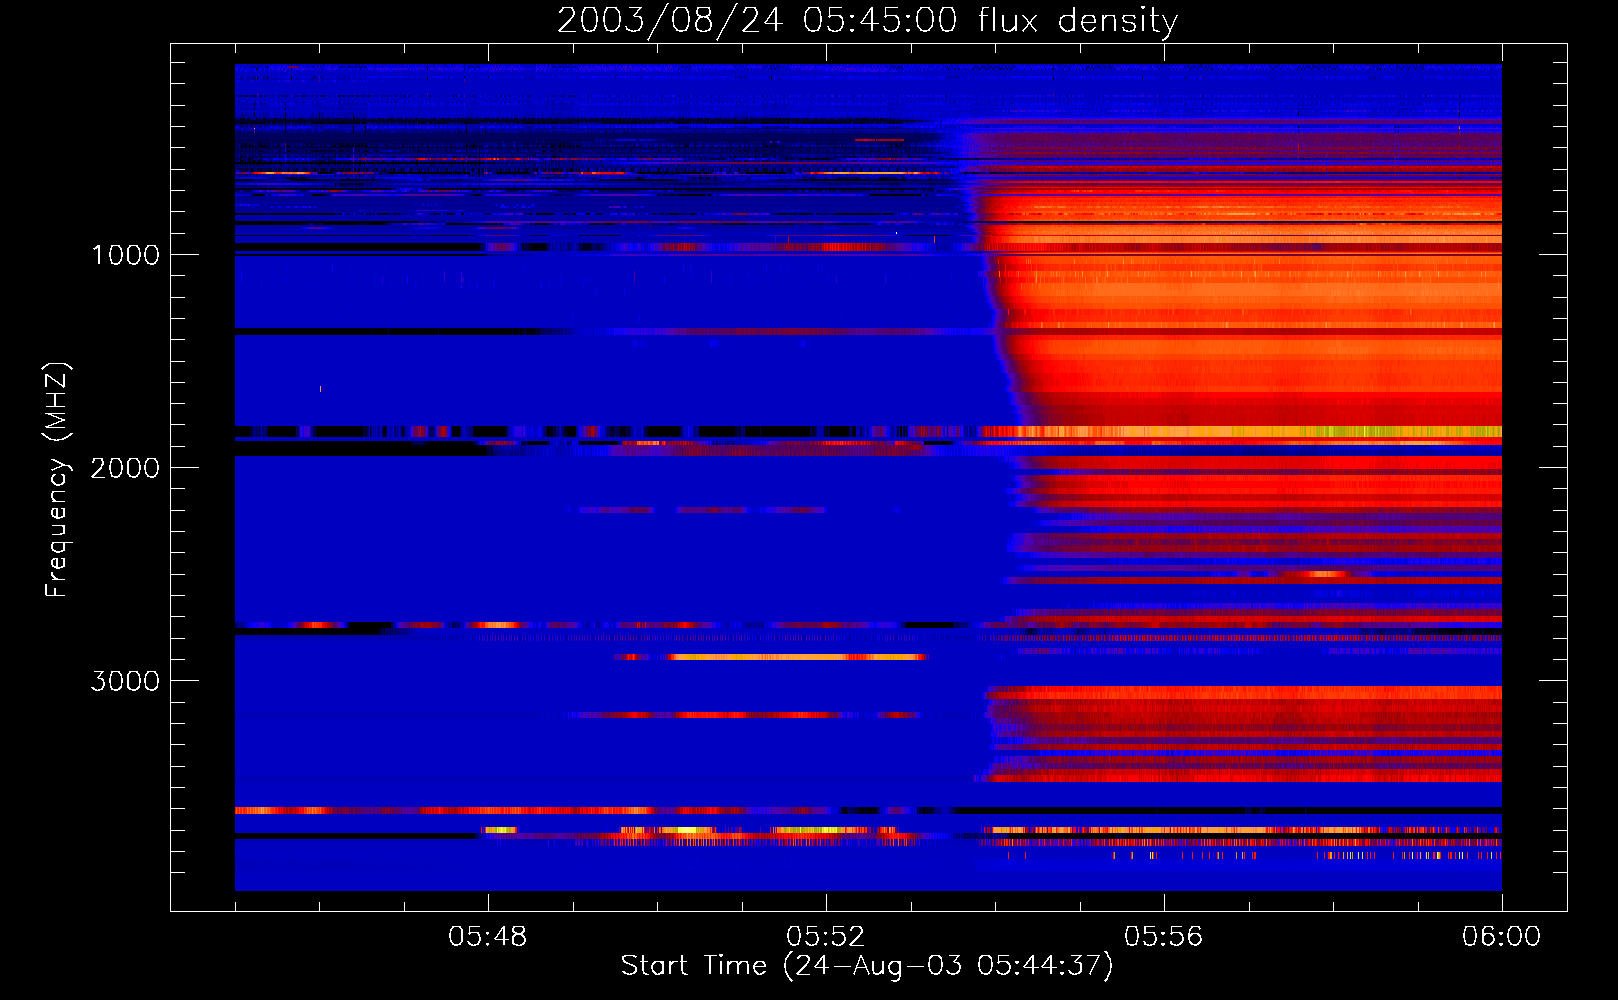Click the 06:00 time tick label
The height and width of the screenshot is (1000, 1618).
(x=1501, y=937)
